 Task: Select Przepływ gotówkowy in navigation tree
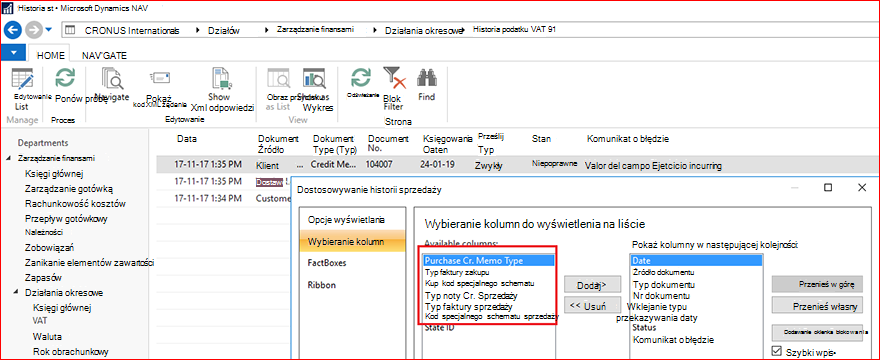pyautogui.click(x=66, y=218)
